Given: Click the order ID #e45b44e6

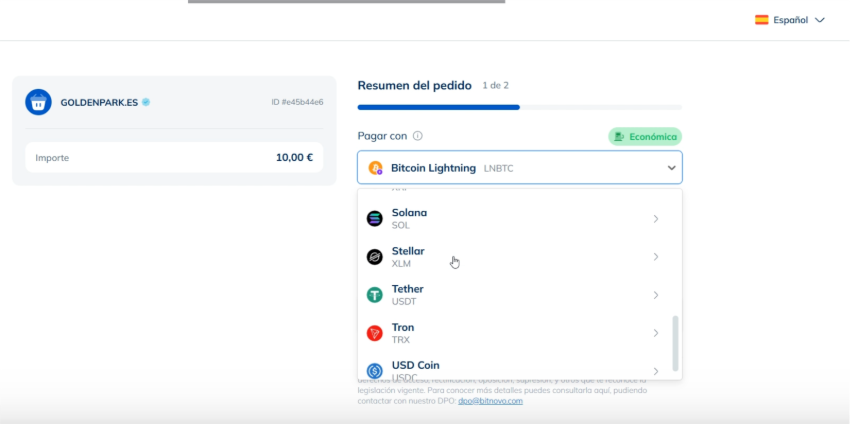Looking at the screenshot, I should coord(297,102).
